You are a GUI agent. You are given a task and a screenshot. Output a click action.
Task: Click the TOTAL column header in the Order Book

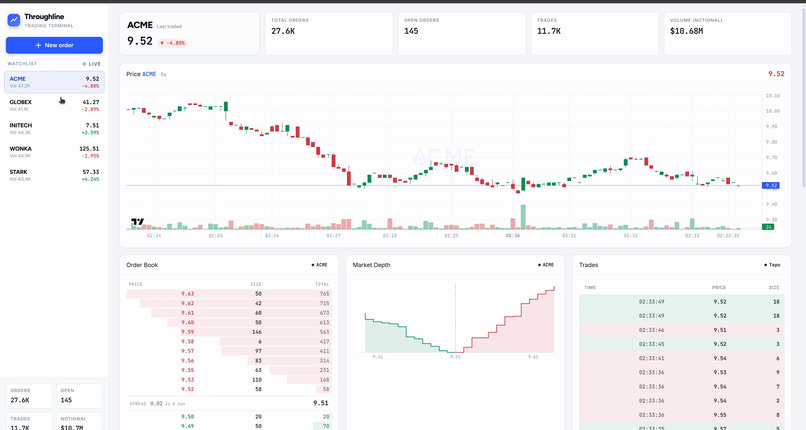coord(322,284)
